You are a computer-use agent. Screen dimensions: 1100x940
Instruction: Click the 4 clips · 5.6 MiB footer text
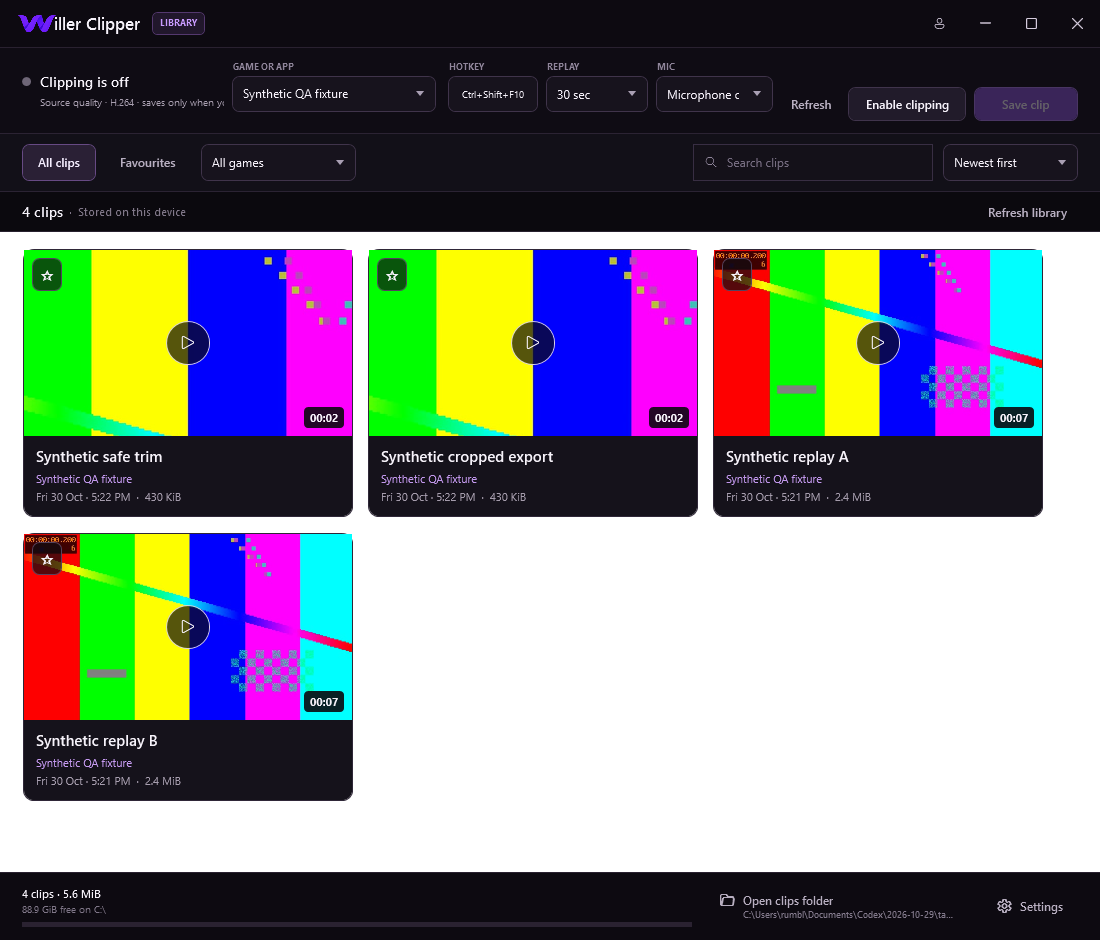click(x=62, y=894)
